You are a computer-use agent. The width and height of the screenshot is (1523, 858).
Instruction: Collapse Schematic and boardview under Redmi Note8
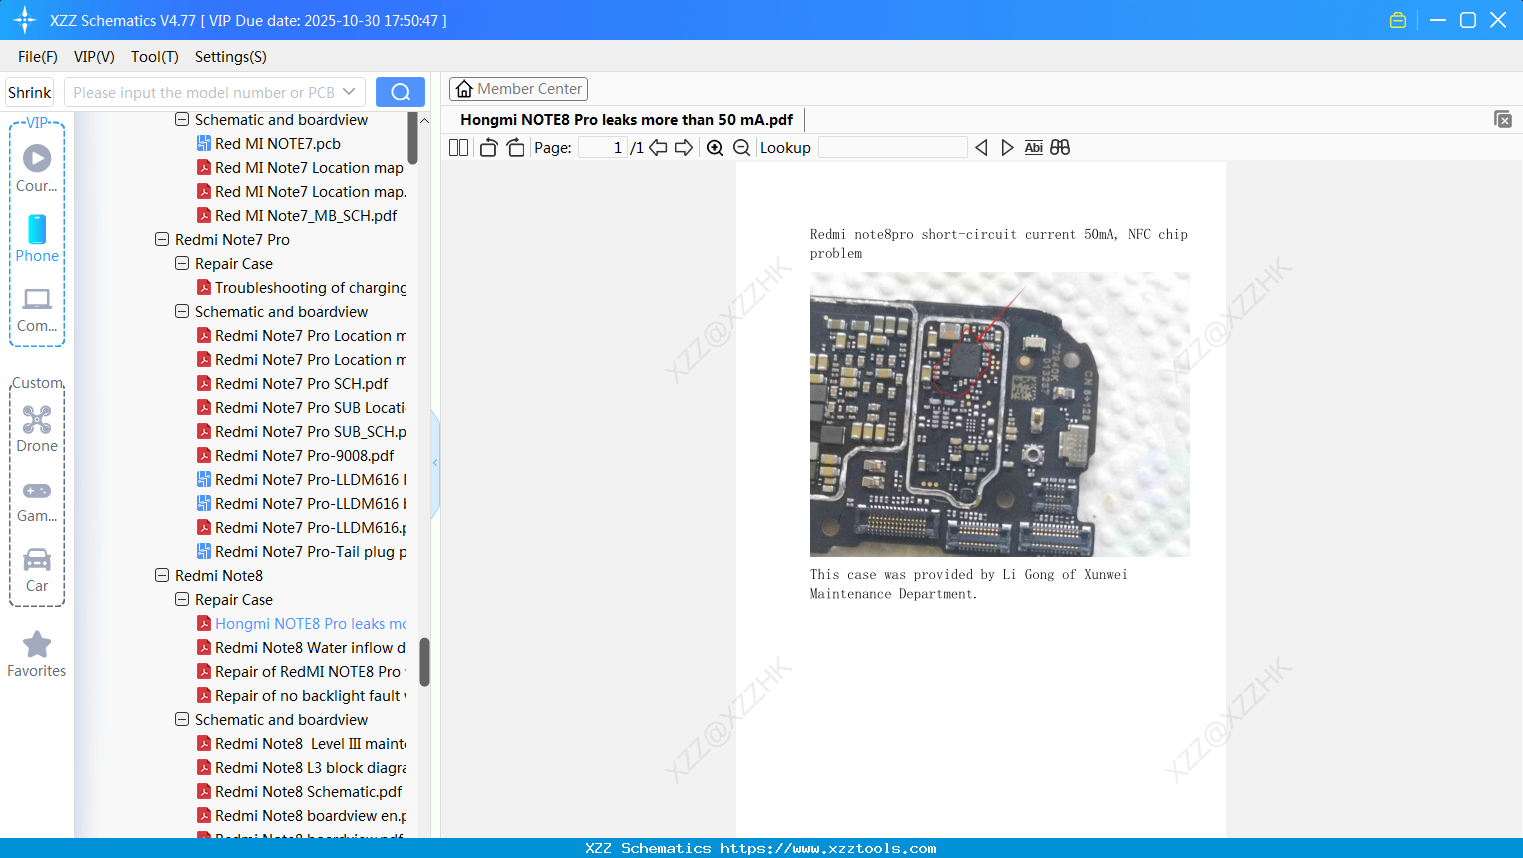[182, 720]
